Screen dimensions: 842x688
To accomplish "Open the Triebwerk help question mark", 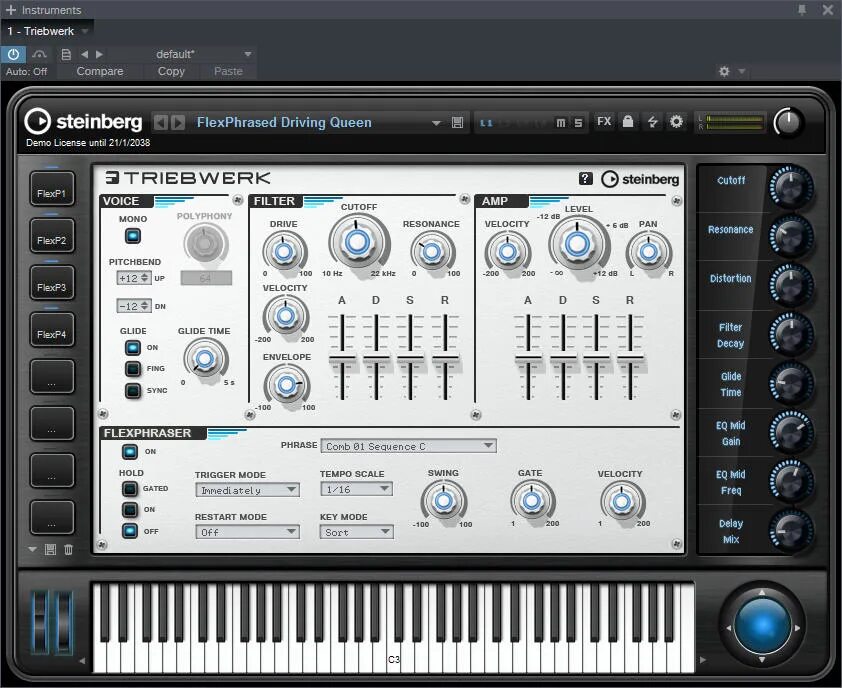I will coord(585,179).
